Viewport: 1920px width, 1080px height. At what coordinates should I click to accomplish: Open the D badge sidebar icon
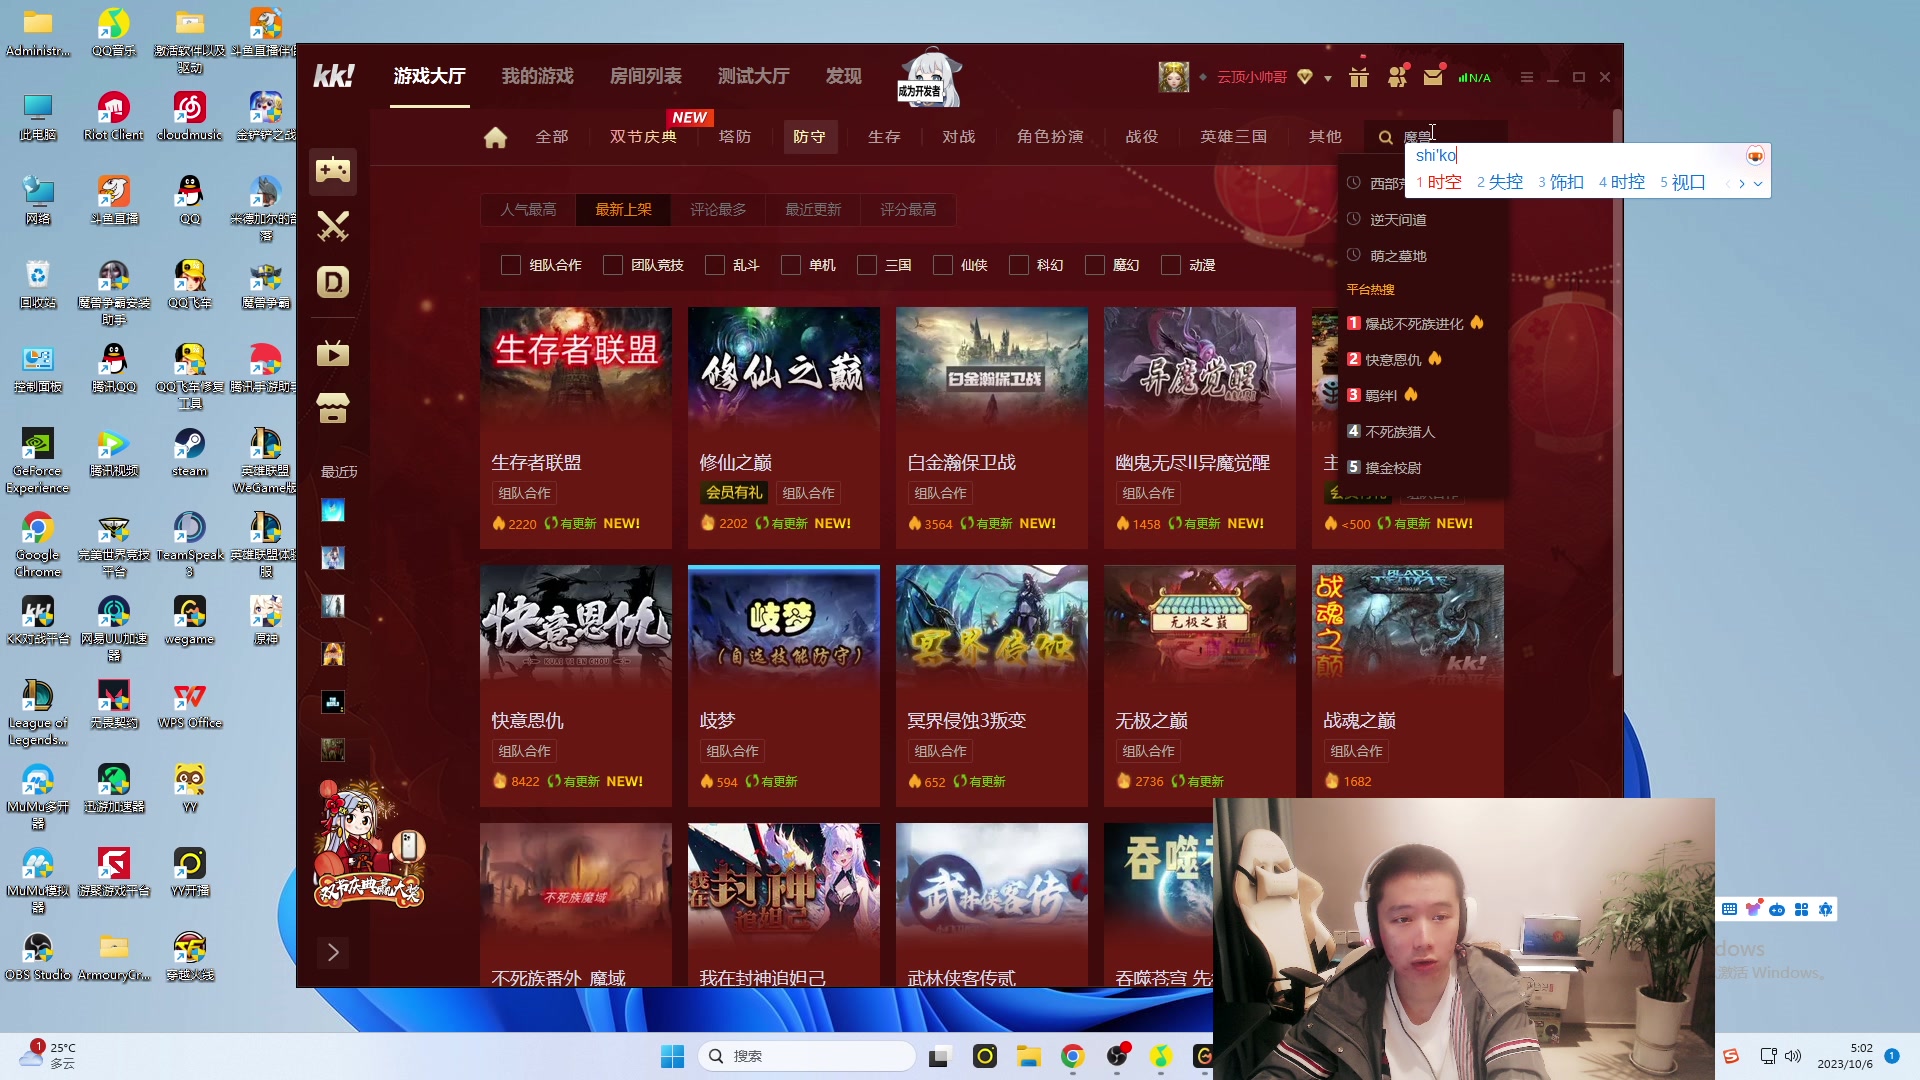pyautogui.click(x=333, y=282)
